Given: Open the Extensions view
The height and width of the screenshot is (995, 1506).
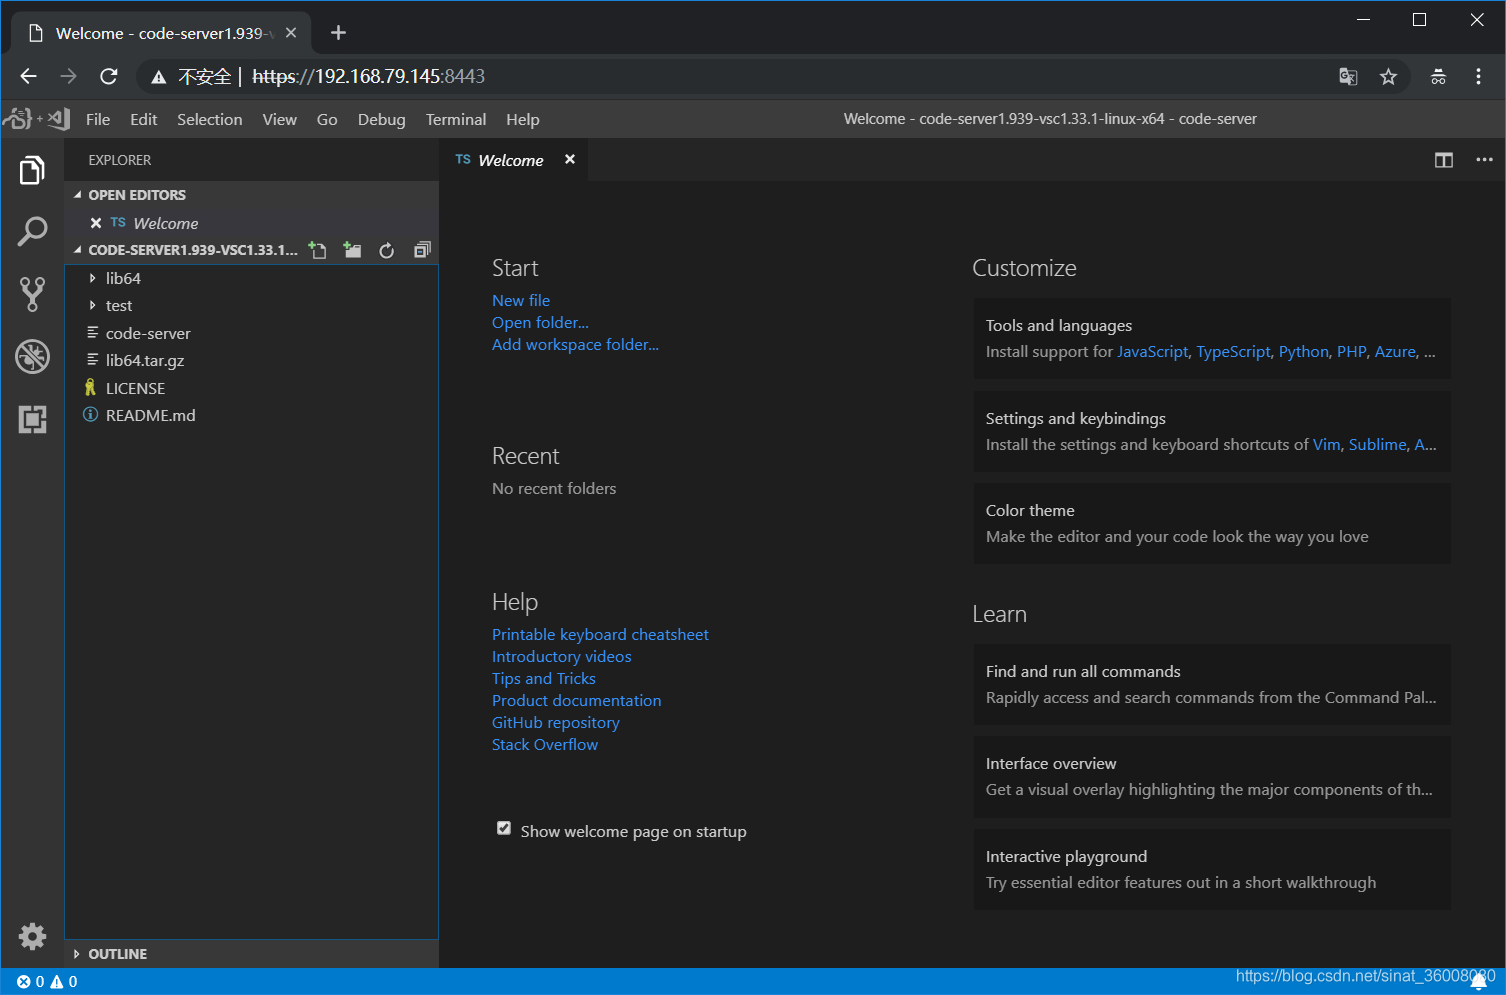Looking at the screenshot, I should click(32, 419).
